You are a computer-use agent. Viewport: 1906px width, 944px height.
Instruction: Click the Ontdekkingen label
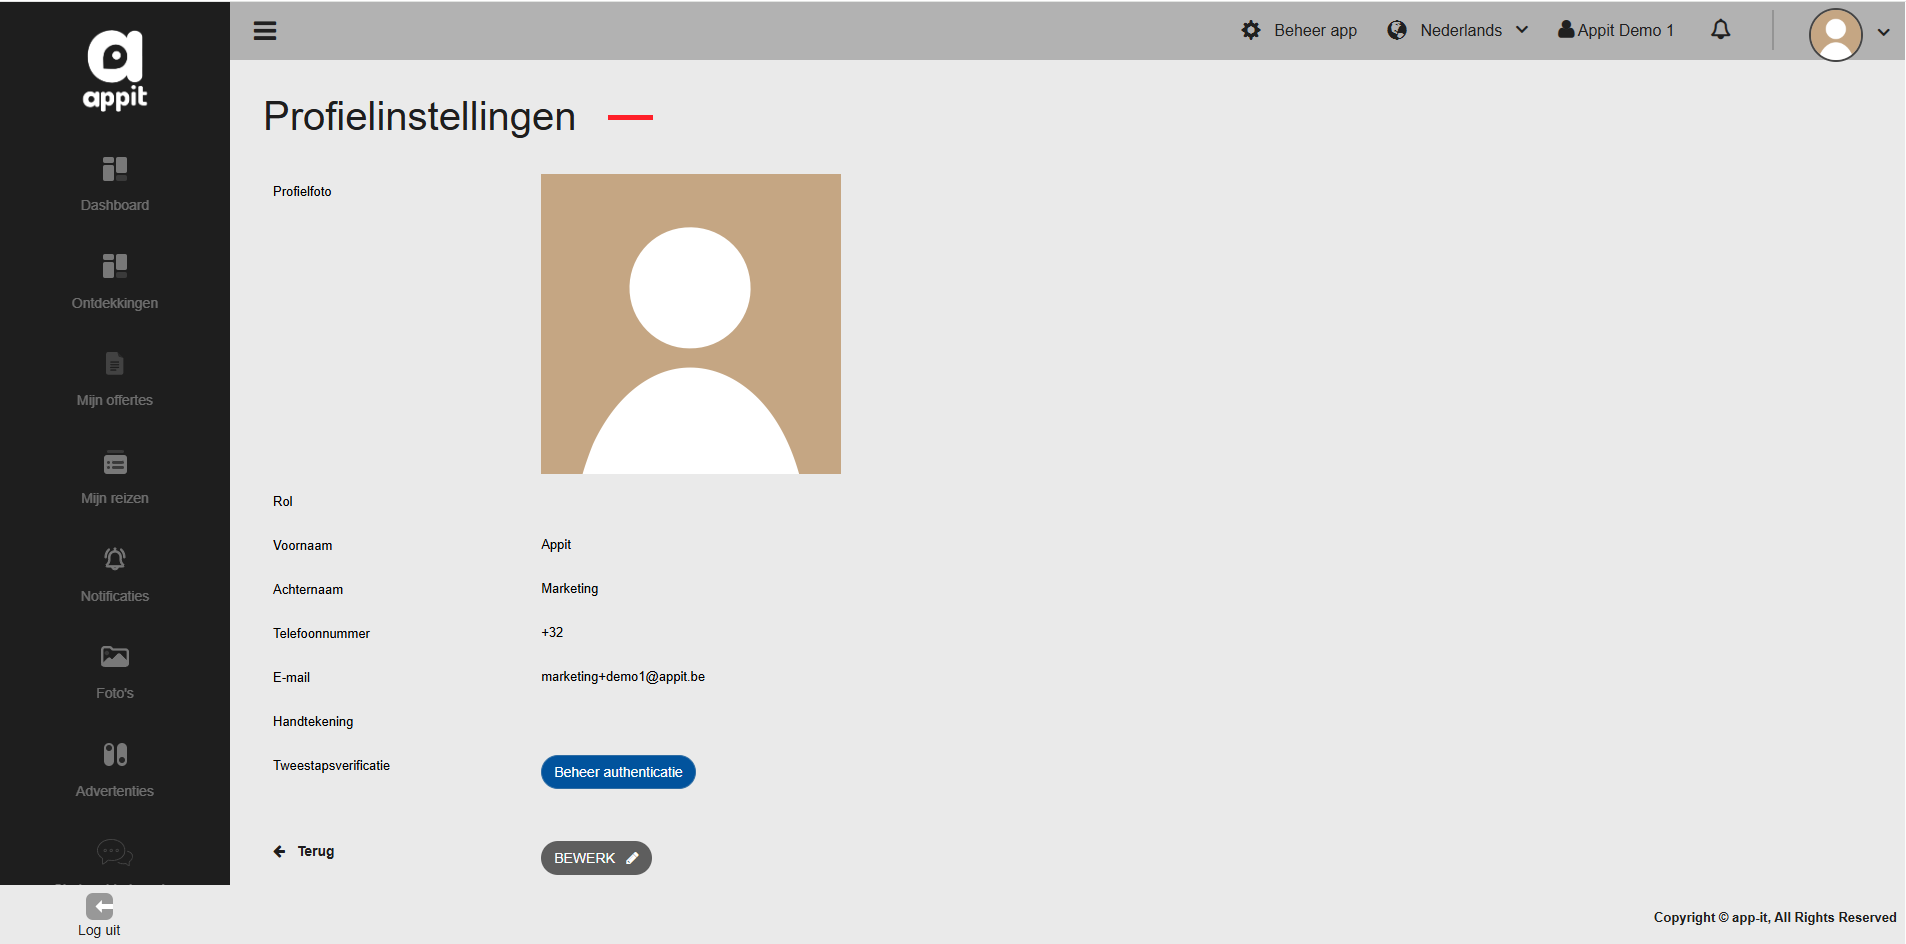(115, 303)
